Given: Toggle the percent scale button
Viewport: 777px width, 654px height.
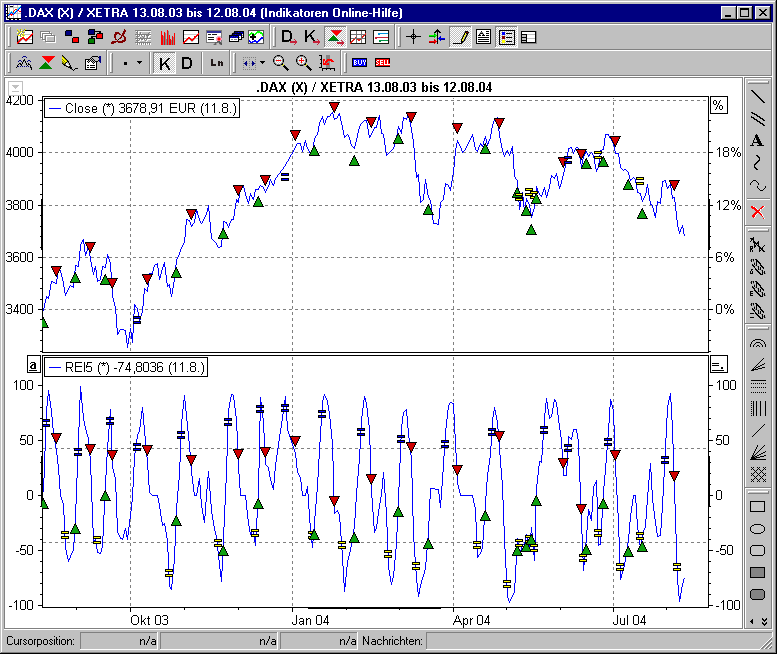Looking at the screenshot, I should tap(717, 105).
